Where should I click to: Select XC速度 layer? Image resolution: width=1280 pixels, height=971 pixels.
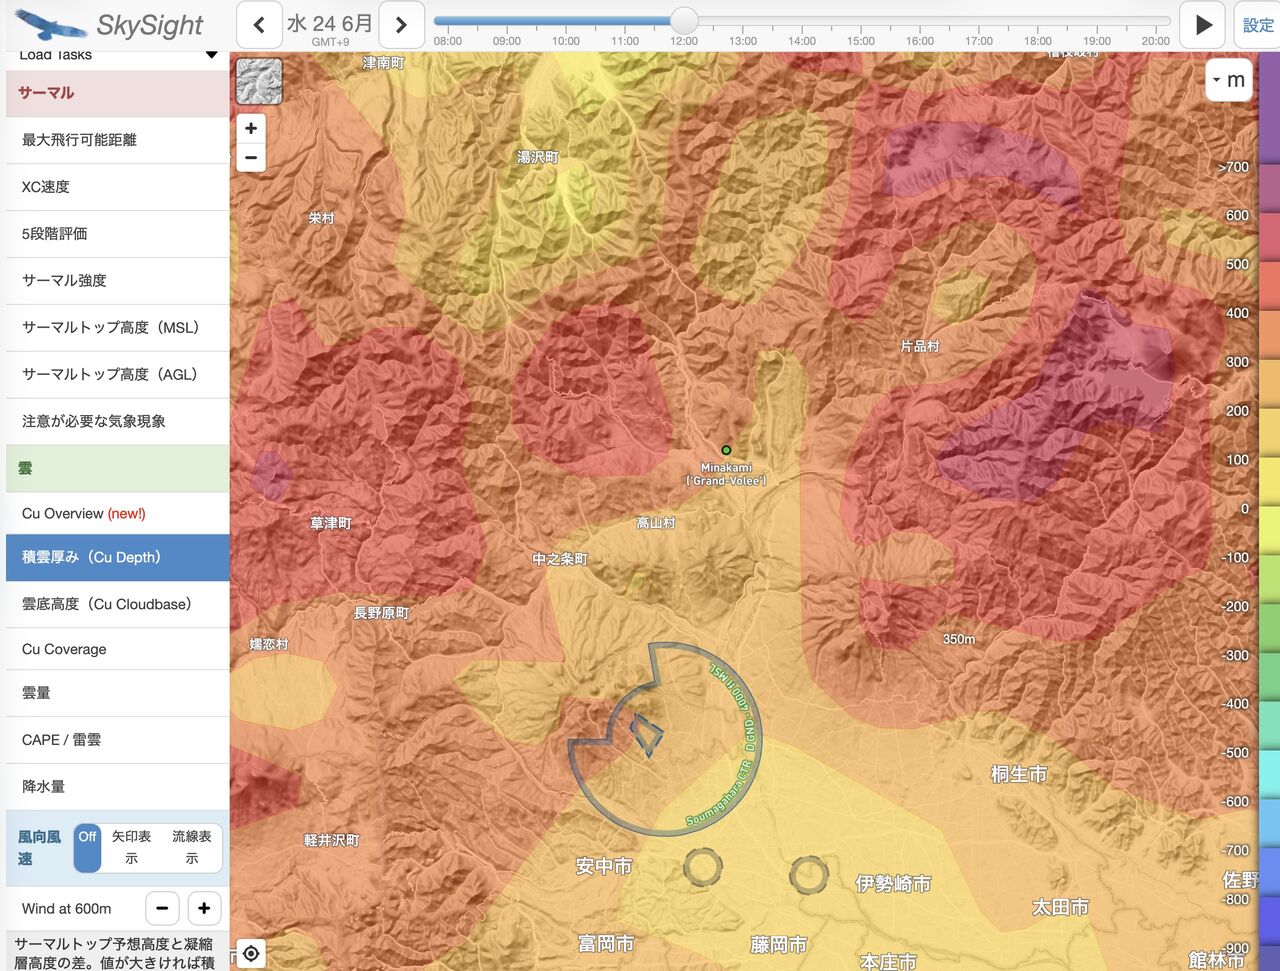(x=118, y=187)
